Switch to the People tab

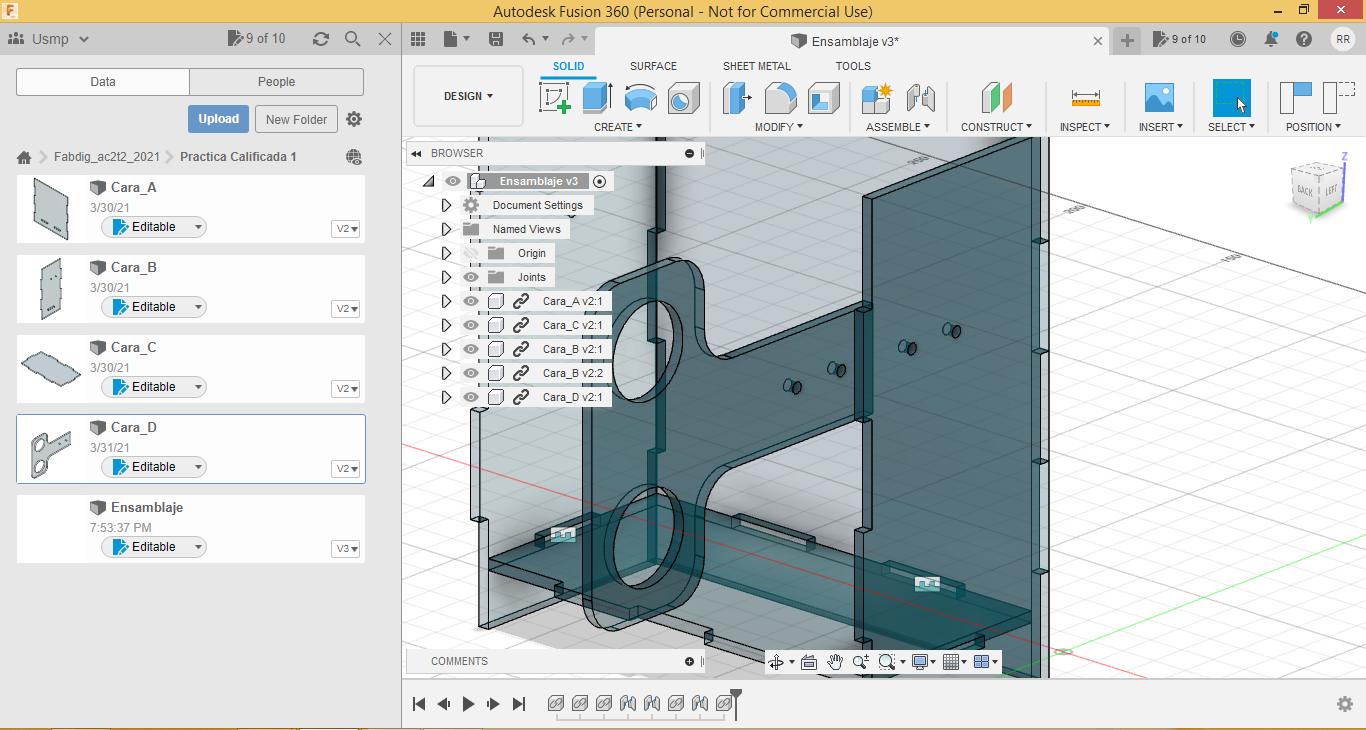pyautogui.click(x=276, y=82)
